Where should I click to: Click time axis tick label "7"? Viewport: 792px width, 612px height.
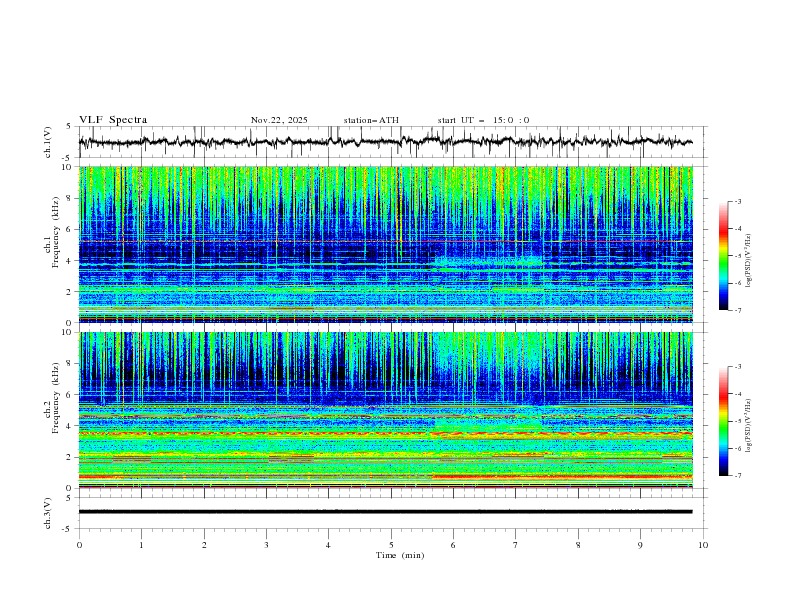pyautogui.click(x=516, y=545)
